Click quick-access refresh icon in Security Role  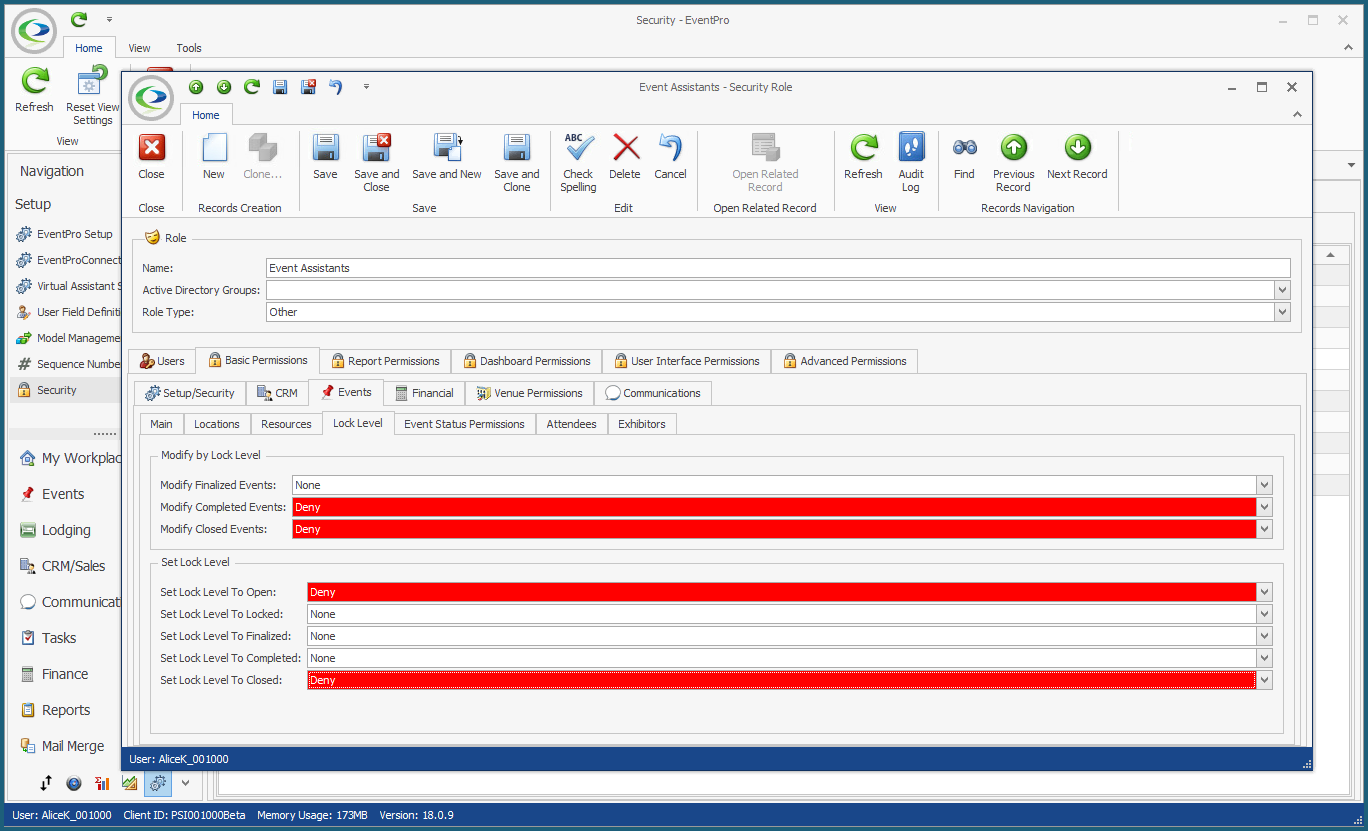(252, 87)
